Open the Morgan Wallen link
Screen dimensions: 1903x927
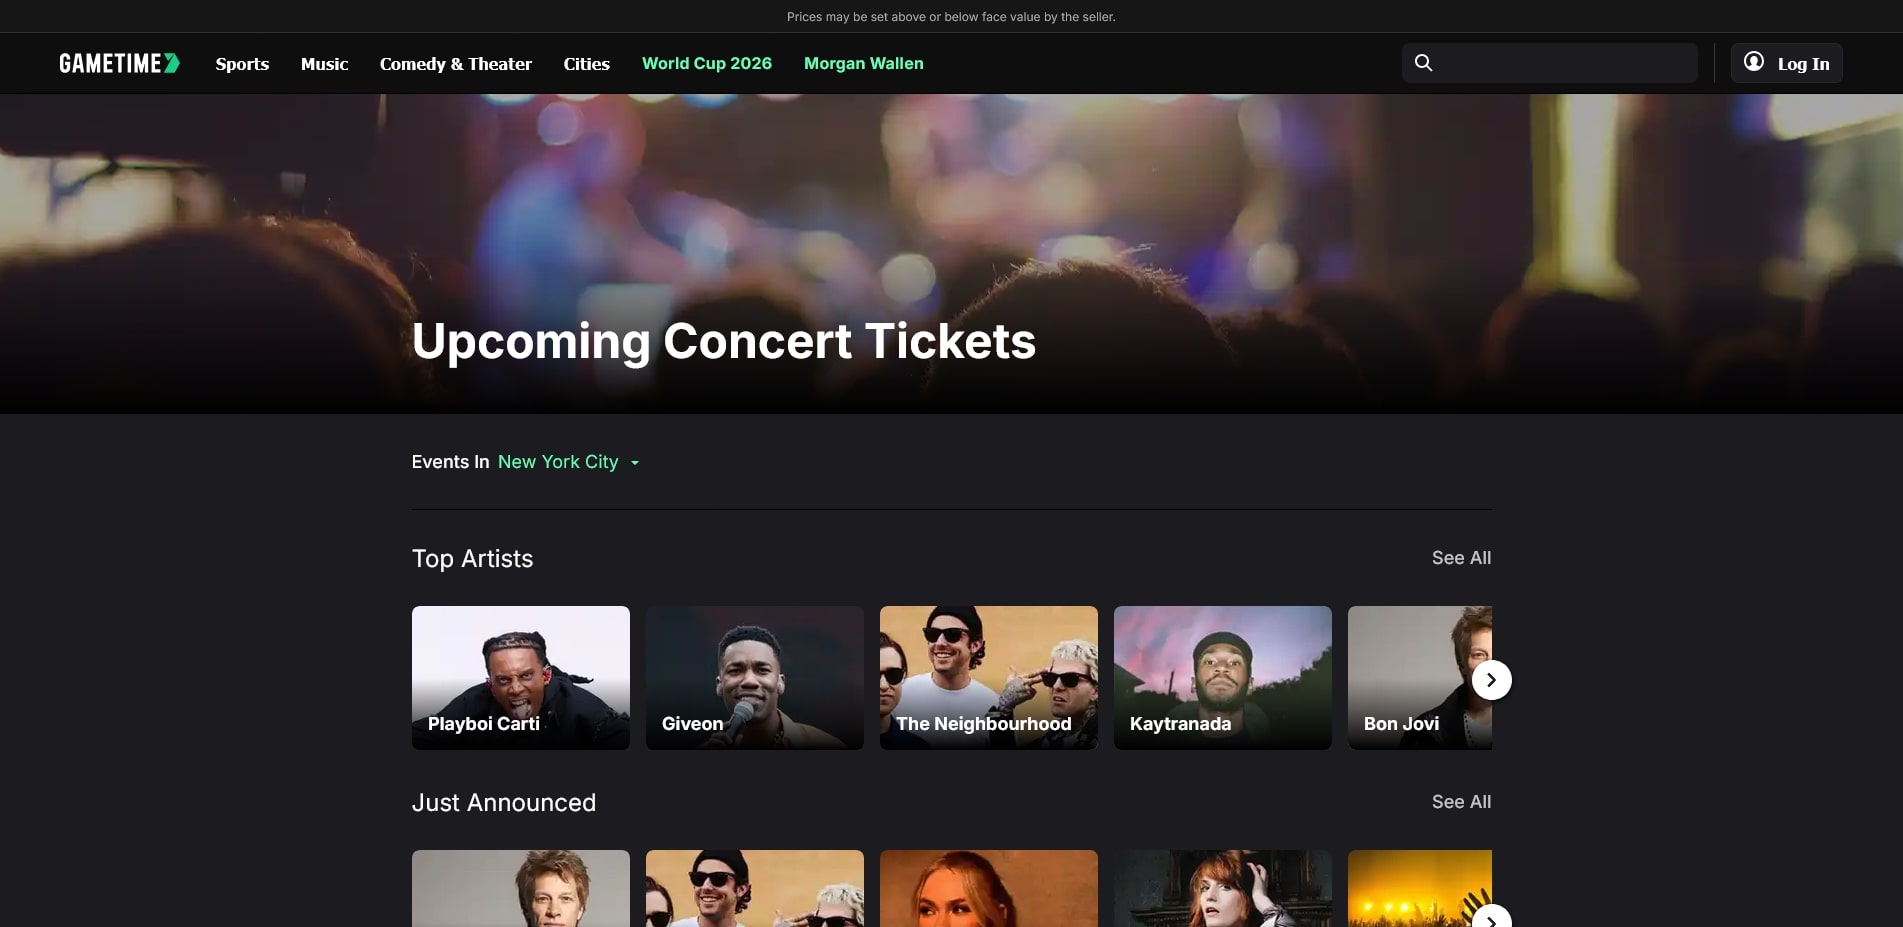tap(864, 63)
